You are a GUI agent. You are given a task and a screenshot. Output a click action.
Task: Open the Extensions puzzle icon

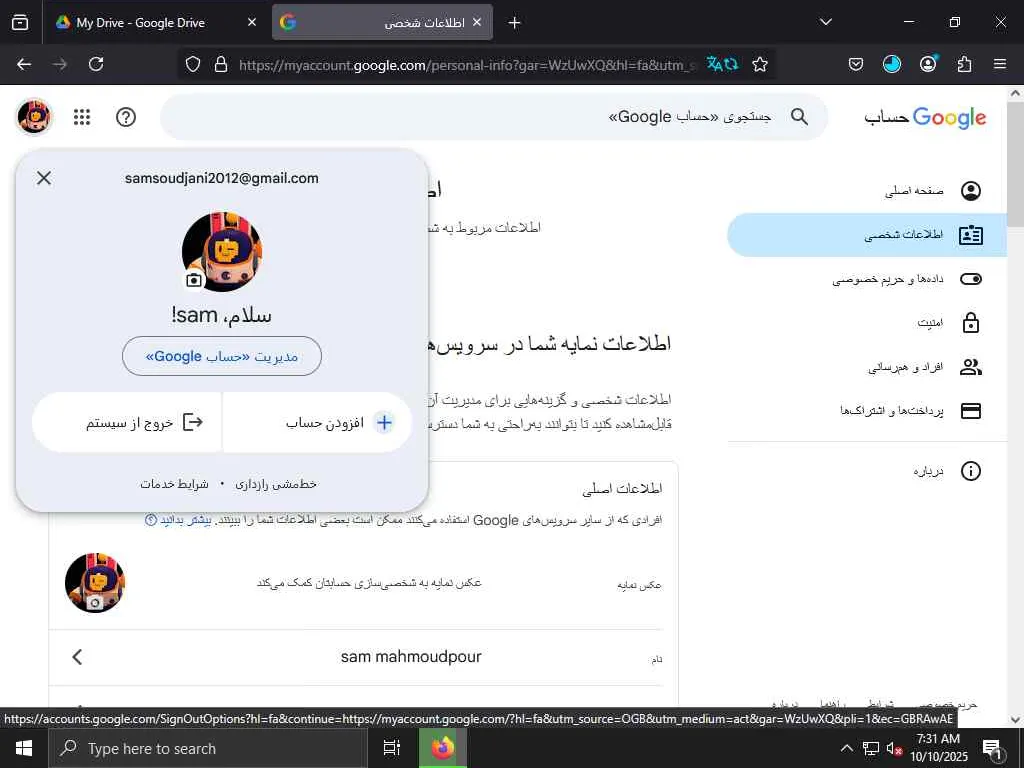pyautogui.click(x=964, y=64)
